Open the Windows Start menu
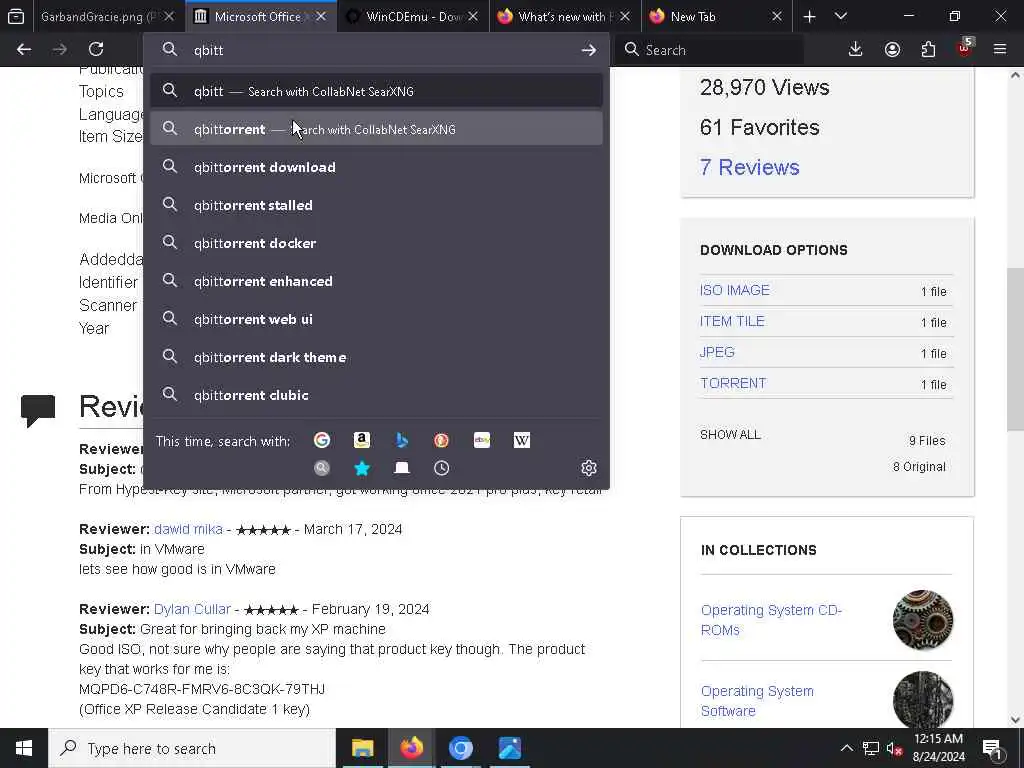The image size is (1024, 768). point(24,748)
